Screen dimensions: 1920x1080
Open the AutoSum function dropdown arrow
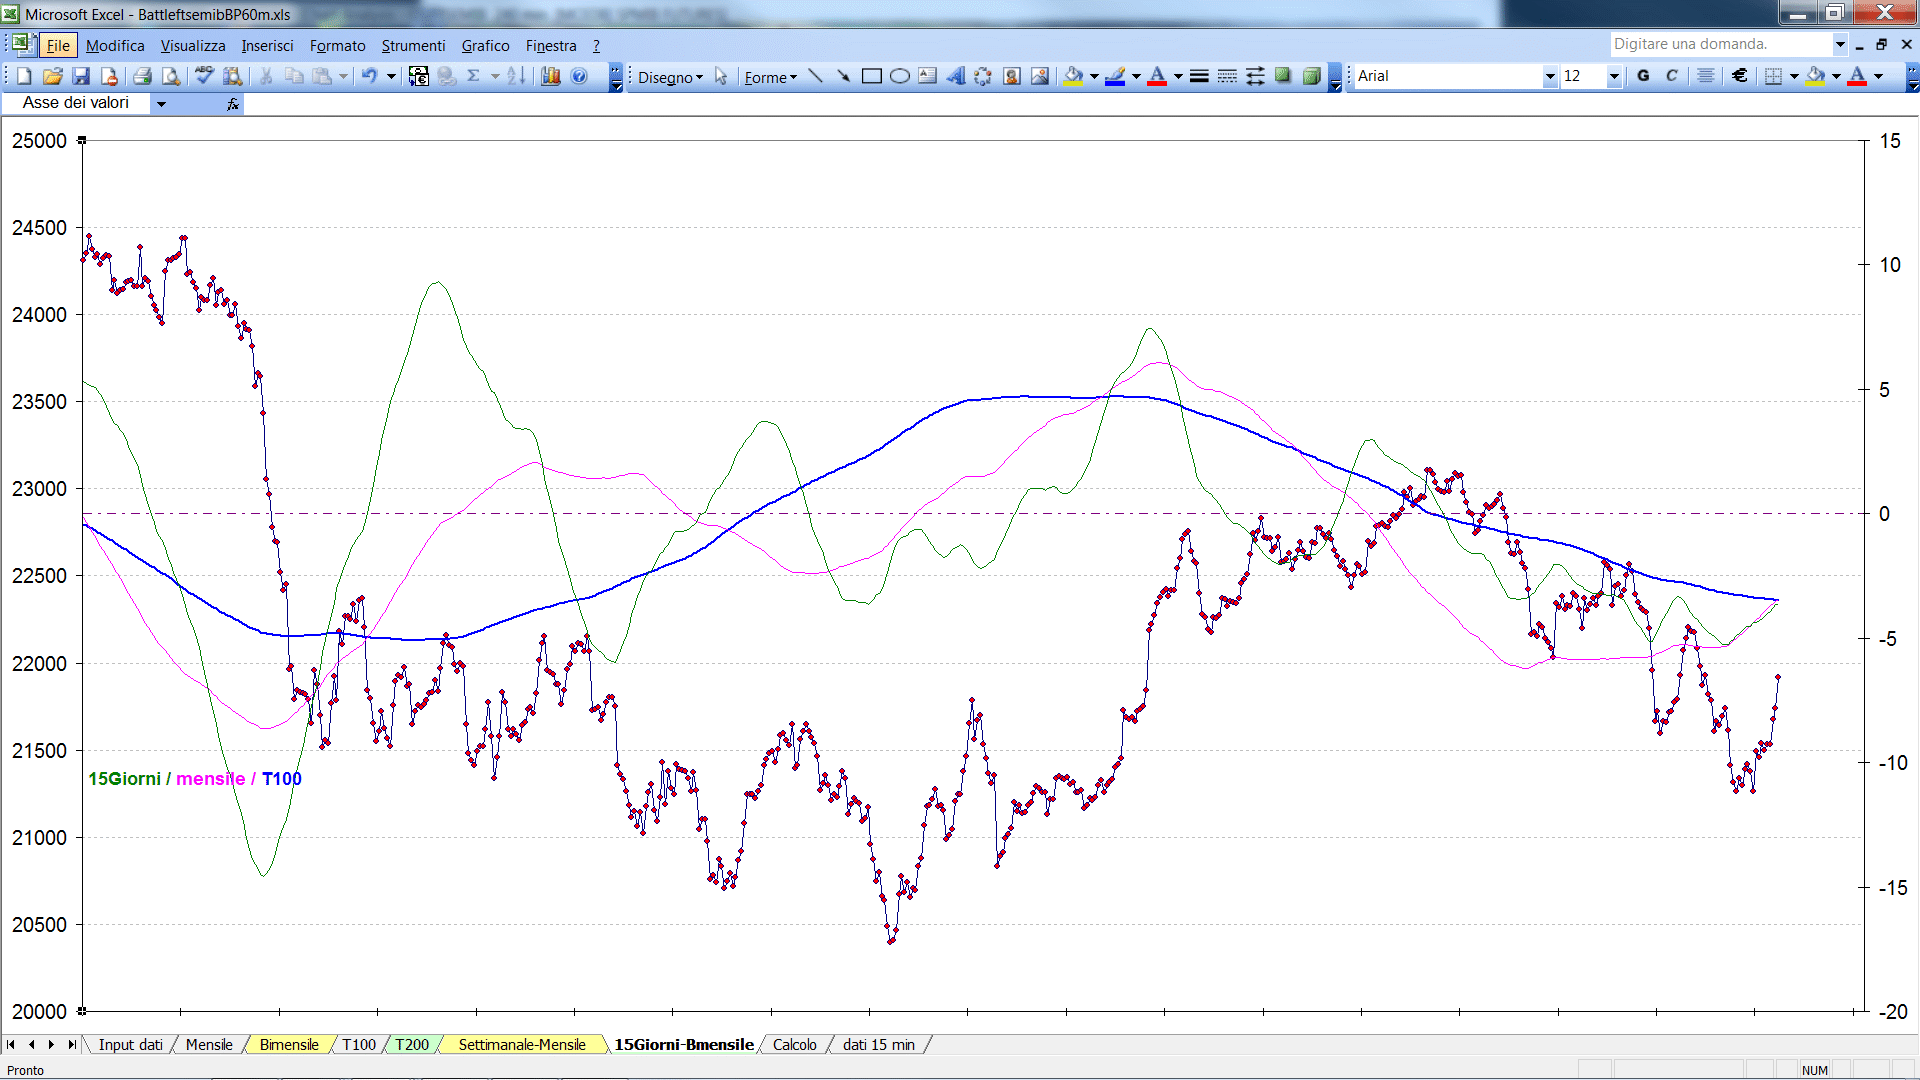(495, 76)
